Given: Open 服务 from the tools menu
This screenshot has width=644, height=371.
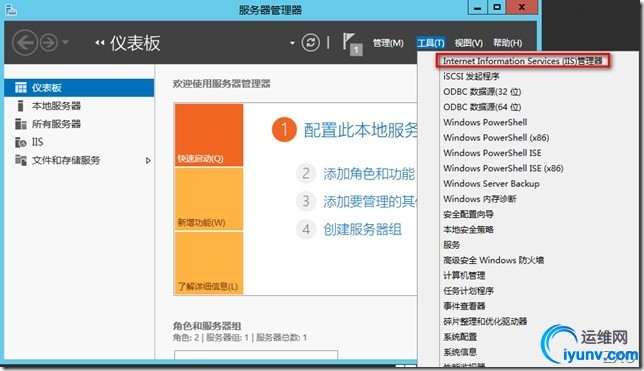Looking at the screenshot, I should click(451, 245).
